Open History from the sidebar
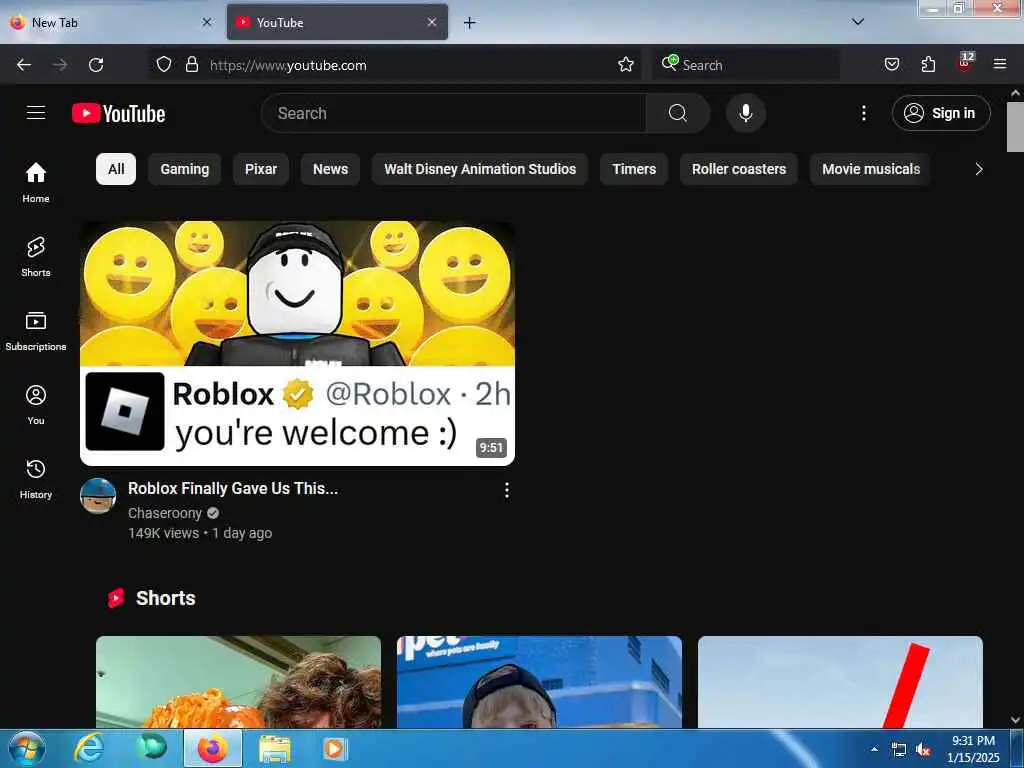The height and width of the screenshot is (768, 1024). 36,479
